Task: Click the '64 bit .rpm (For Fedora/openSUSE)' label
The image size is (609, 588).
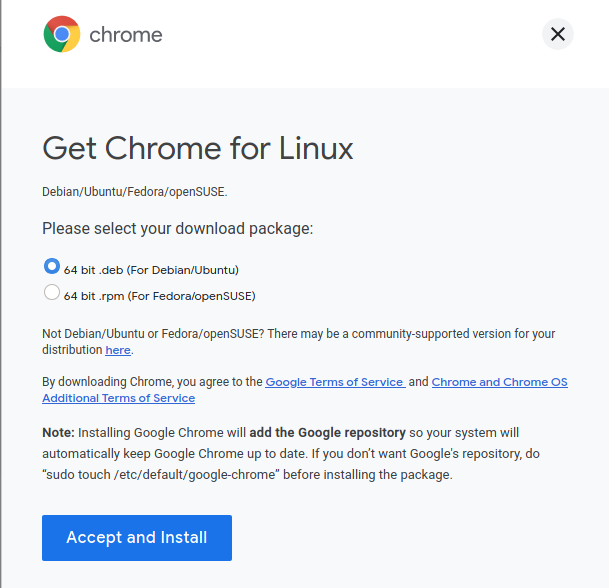Action: [x=160, y=296]
